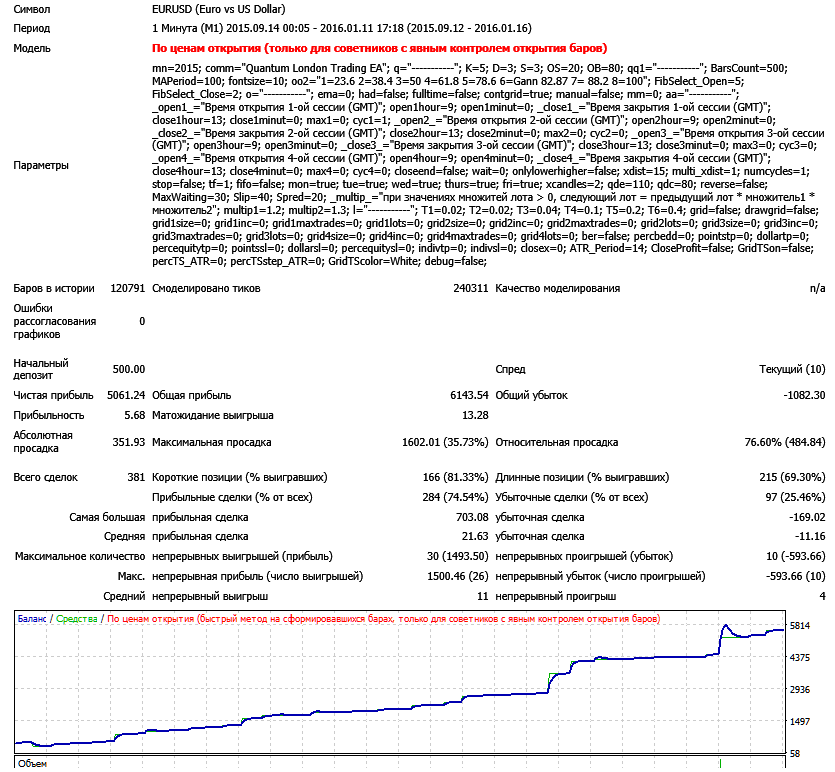Click the 'Спред' label

510,369
